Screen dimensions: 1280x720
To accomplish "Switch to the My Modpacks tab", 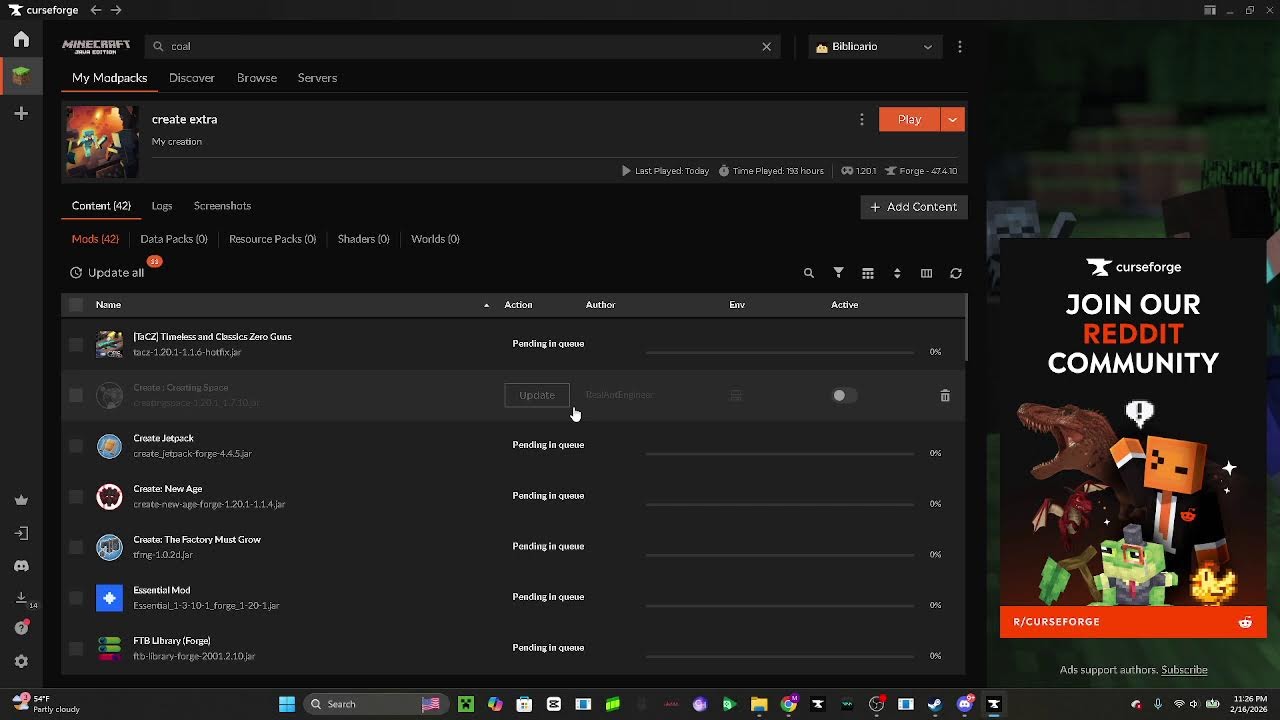I will [109, 78].
